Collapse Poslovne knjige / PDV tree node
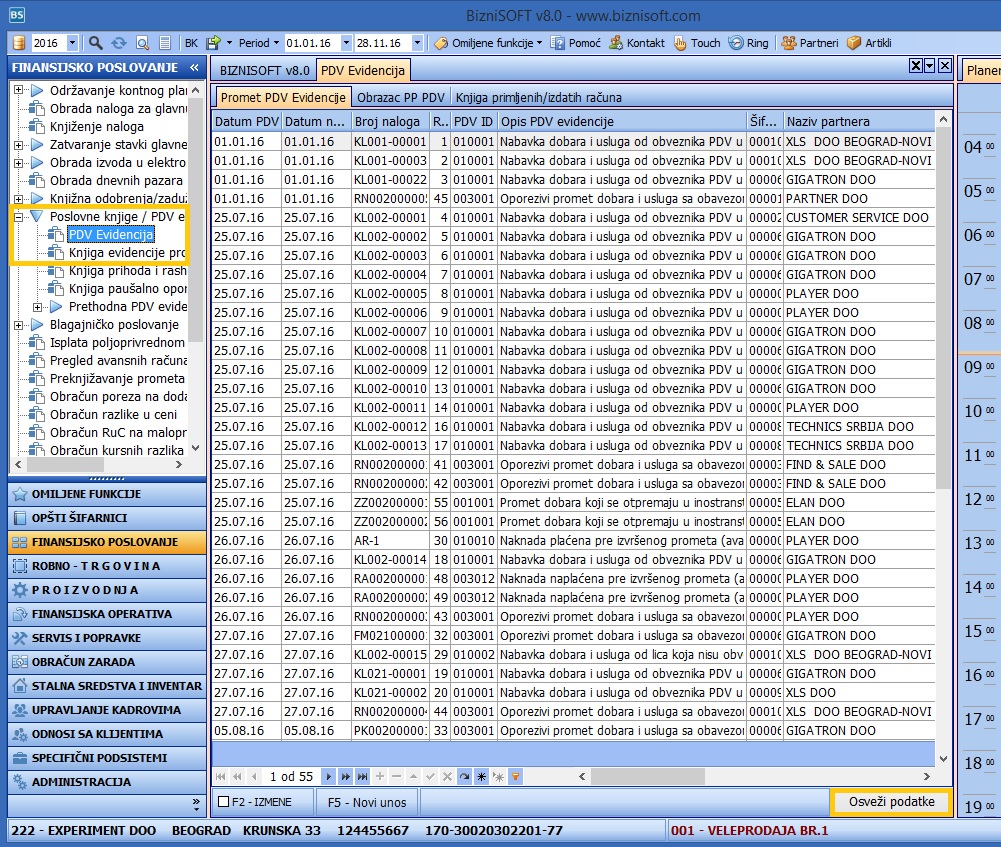 [x=20, y=216]
